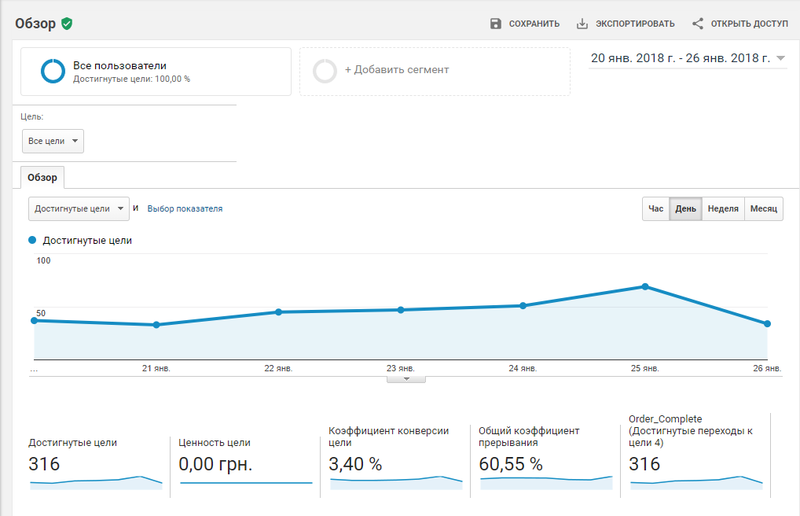Image resolution: width=800 pixels, height=516 pixels.
Task: Click the Выбор показателя link
Action: (185, 209)
